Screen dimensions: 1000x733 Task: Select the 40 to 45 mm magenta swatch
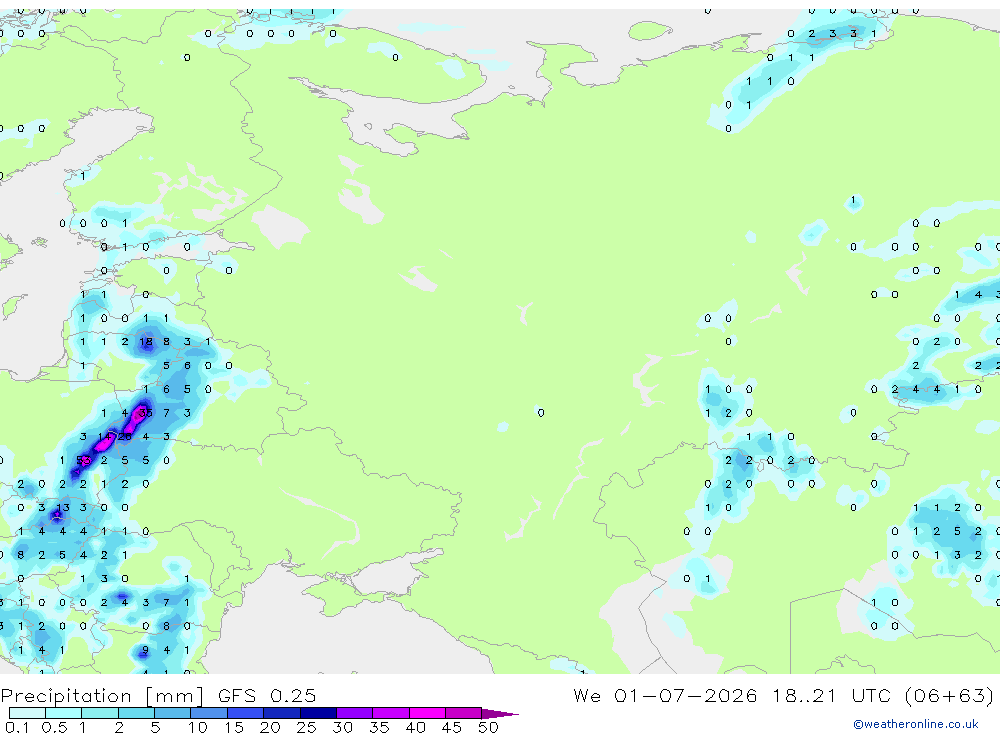pos(427,713)
